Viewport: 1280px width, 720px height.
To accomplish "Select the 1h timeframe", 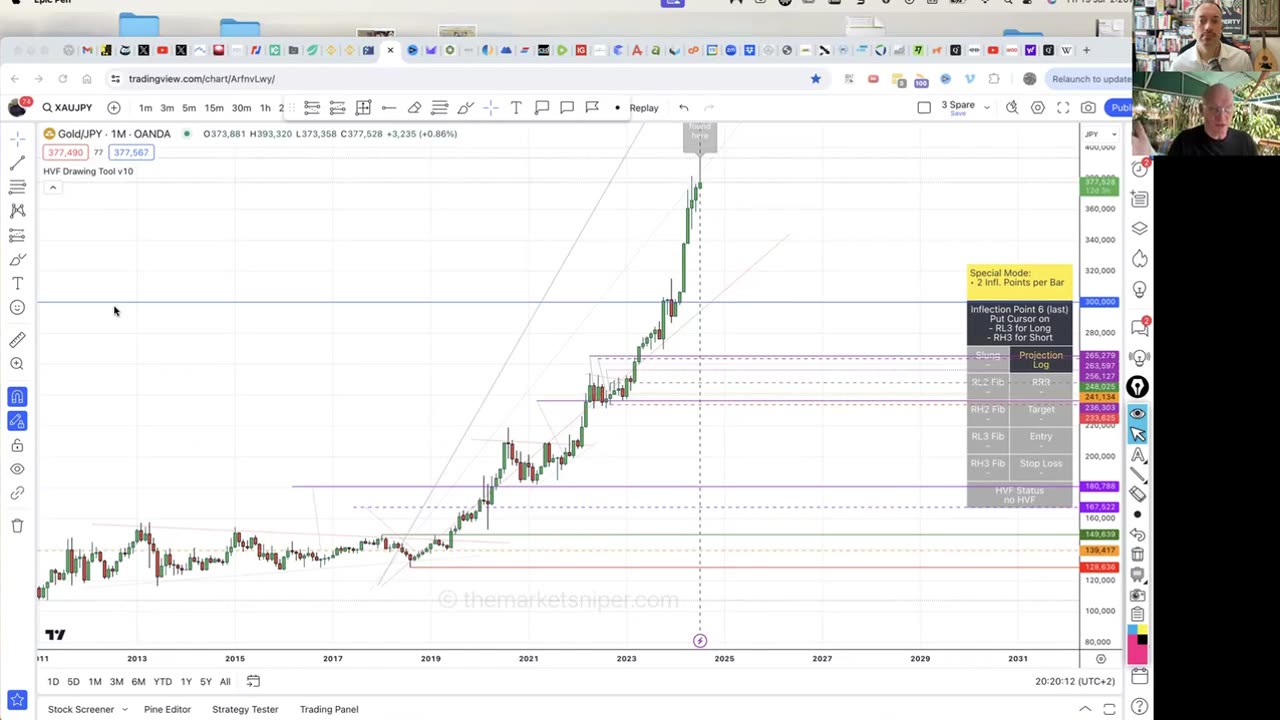I will tap(265, 108).
